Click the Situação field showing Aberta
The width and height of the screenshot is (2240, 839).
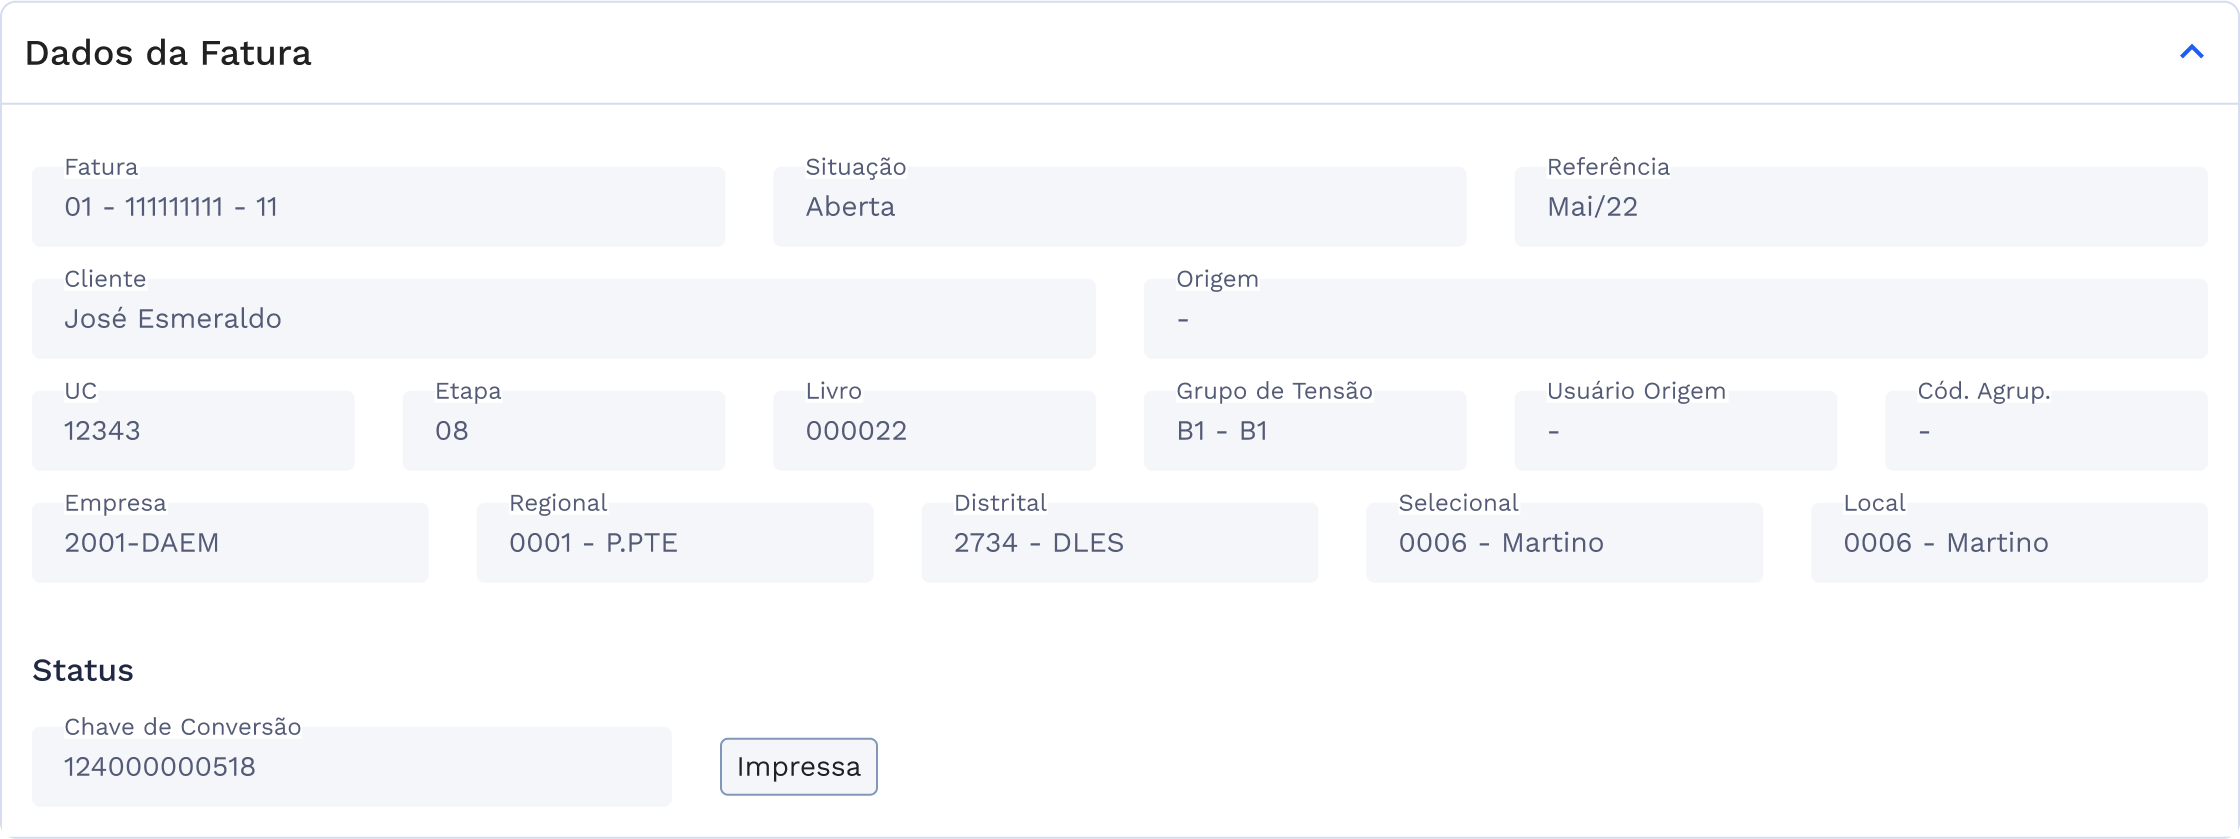point(1120,207)
